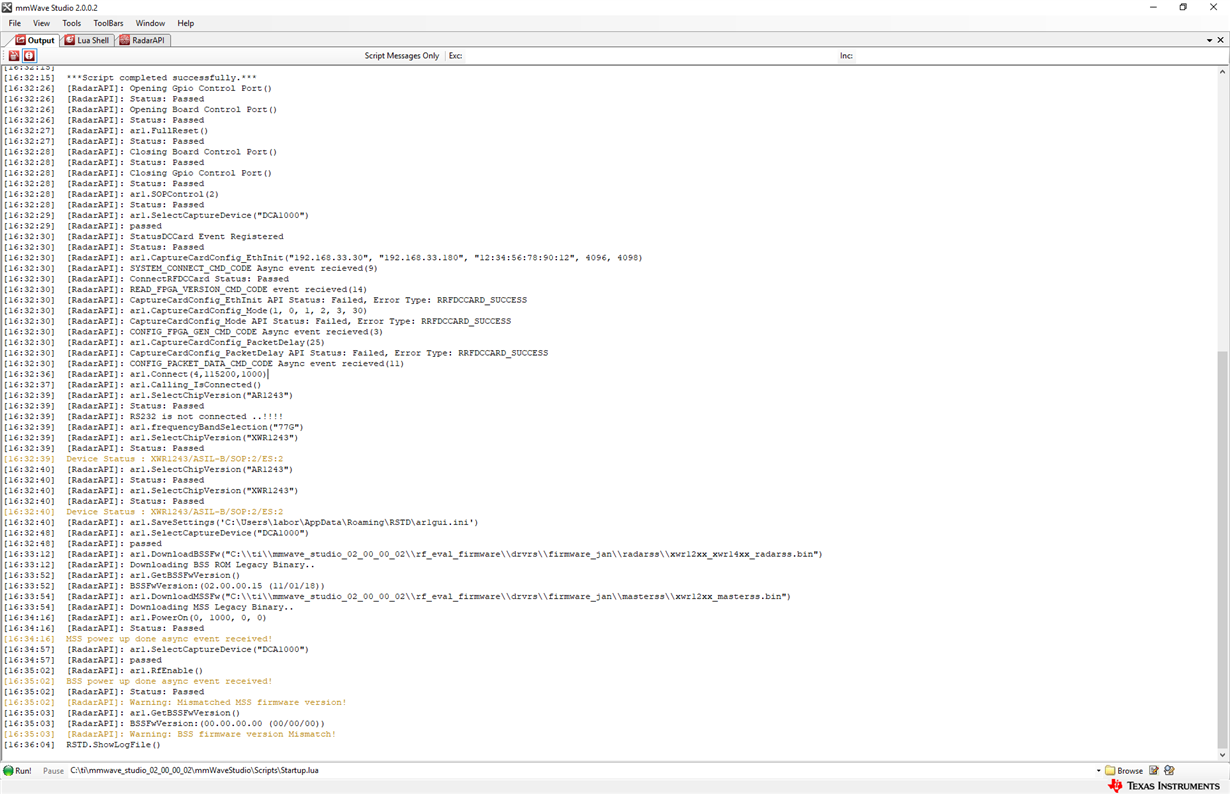Screen dimensions: 1230x794
Task: Click the info icon in Output toolbar
Action: [x=29, y=56]
